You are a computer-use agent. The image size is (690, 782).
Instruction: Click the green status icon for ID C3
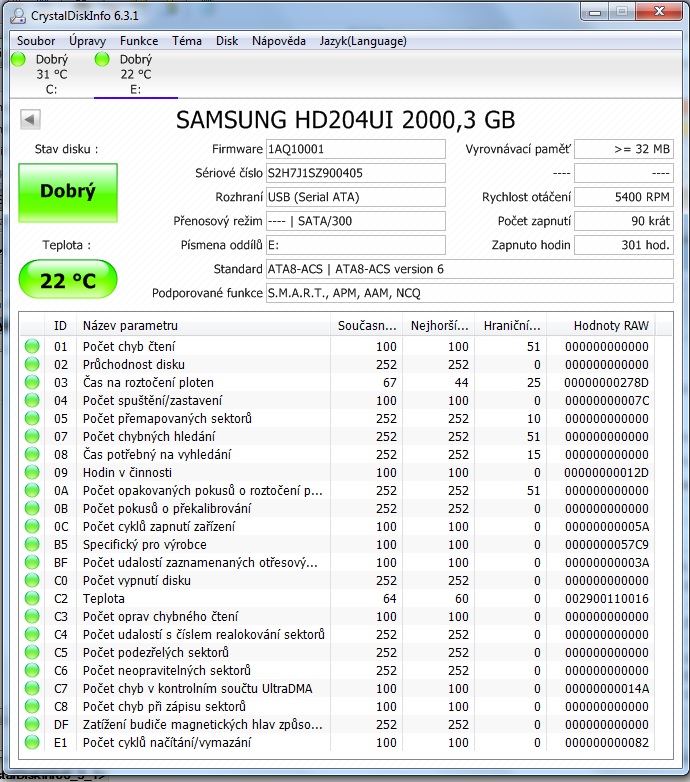[32, 616]
